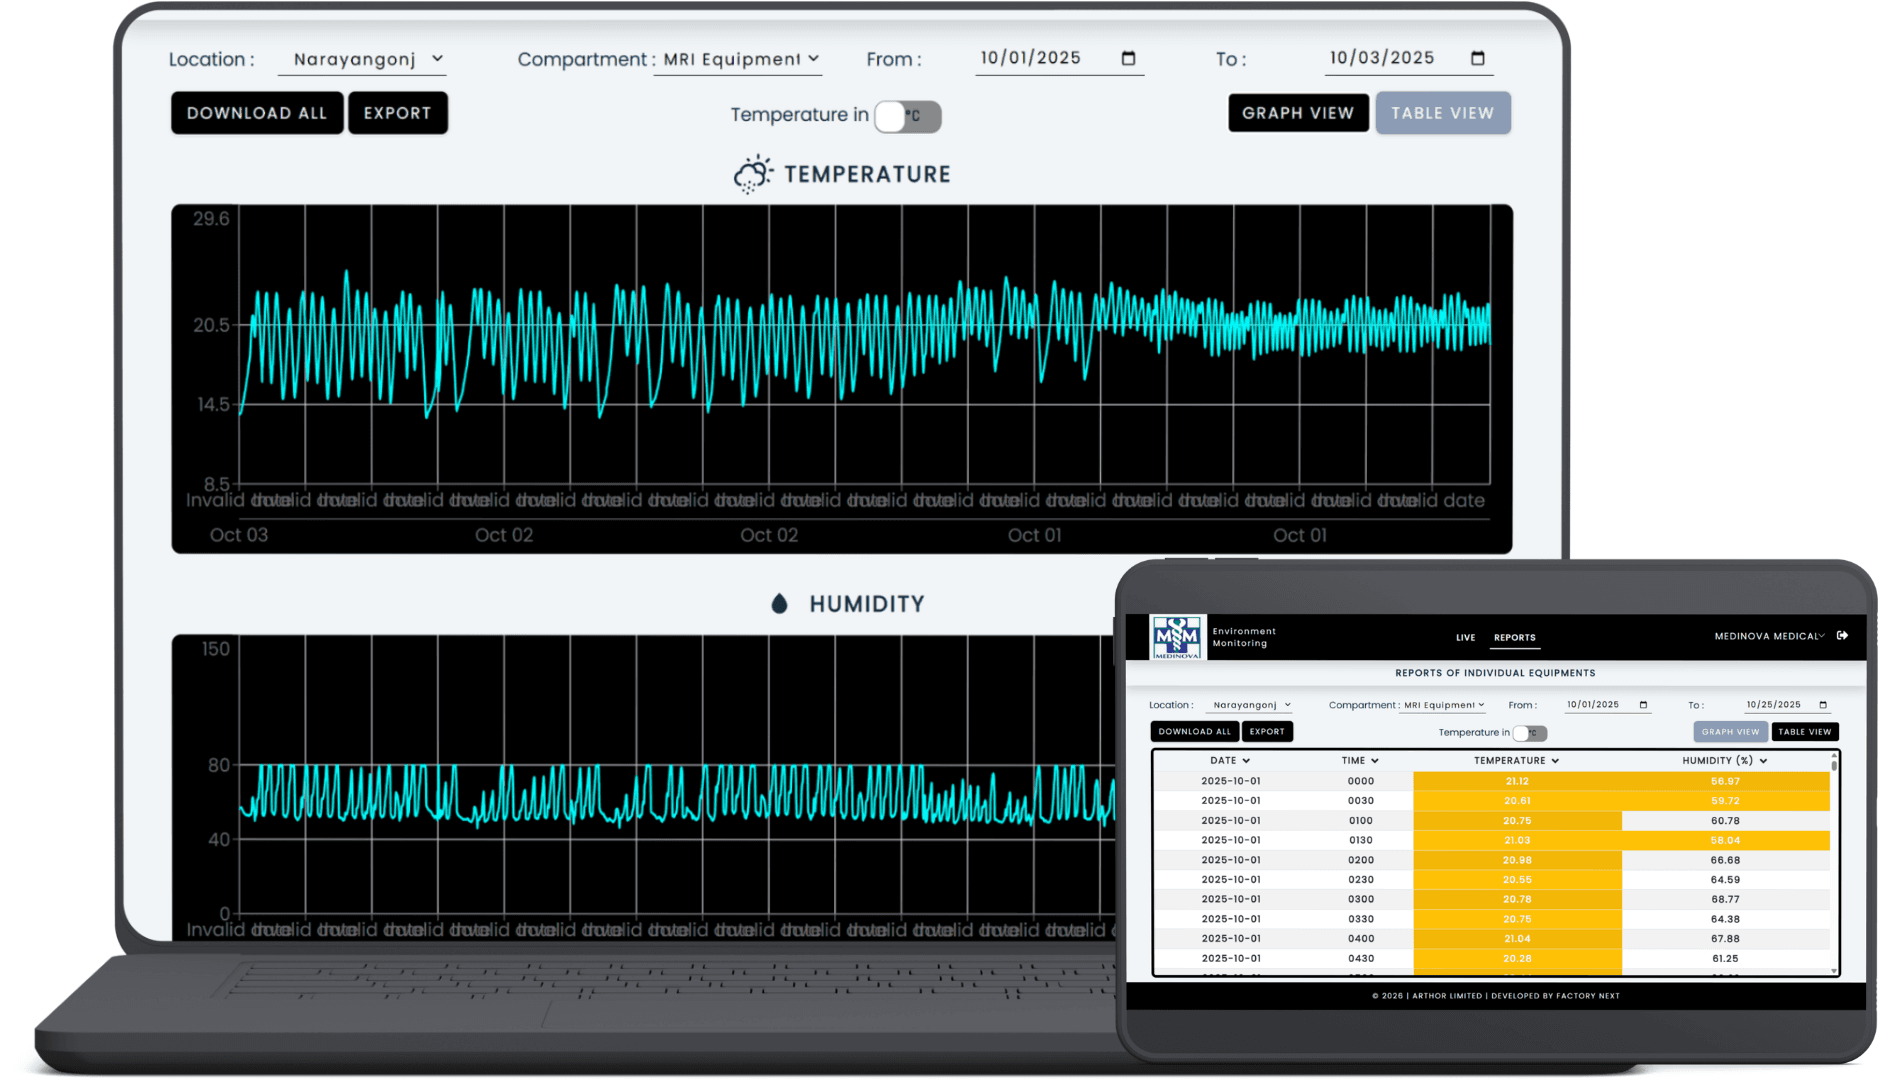This screenshot has width=1879, height=1080.
Task: Click the tablet To date field 10/25/2025
Action: tap(1786, 705)
